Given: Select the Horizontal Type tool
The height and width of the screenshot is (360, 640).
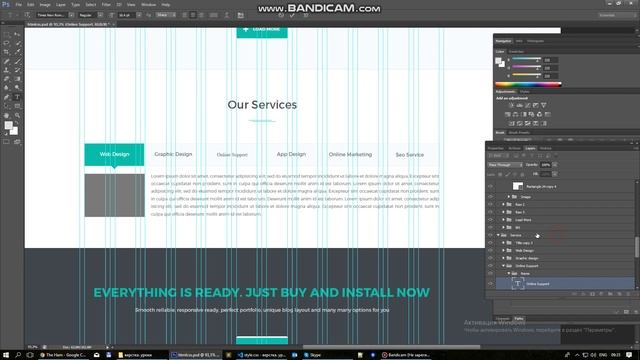Looking at the screenshot, I should 17,97.
